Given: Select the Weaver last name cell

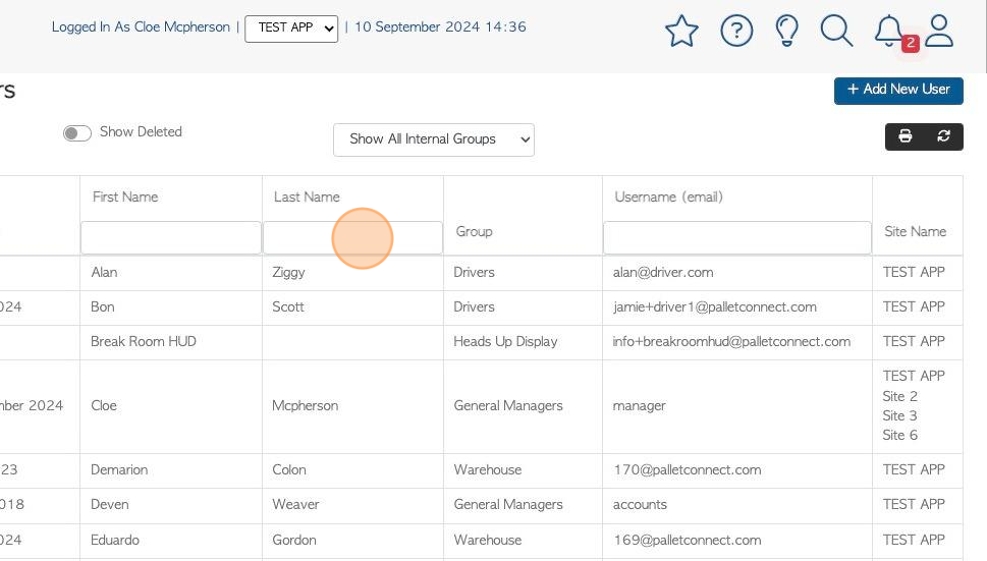Looking at the screenshot, I should coord(295,504).
